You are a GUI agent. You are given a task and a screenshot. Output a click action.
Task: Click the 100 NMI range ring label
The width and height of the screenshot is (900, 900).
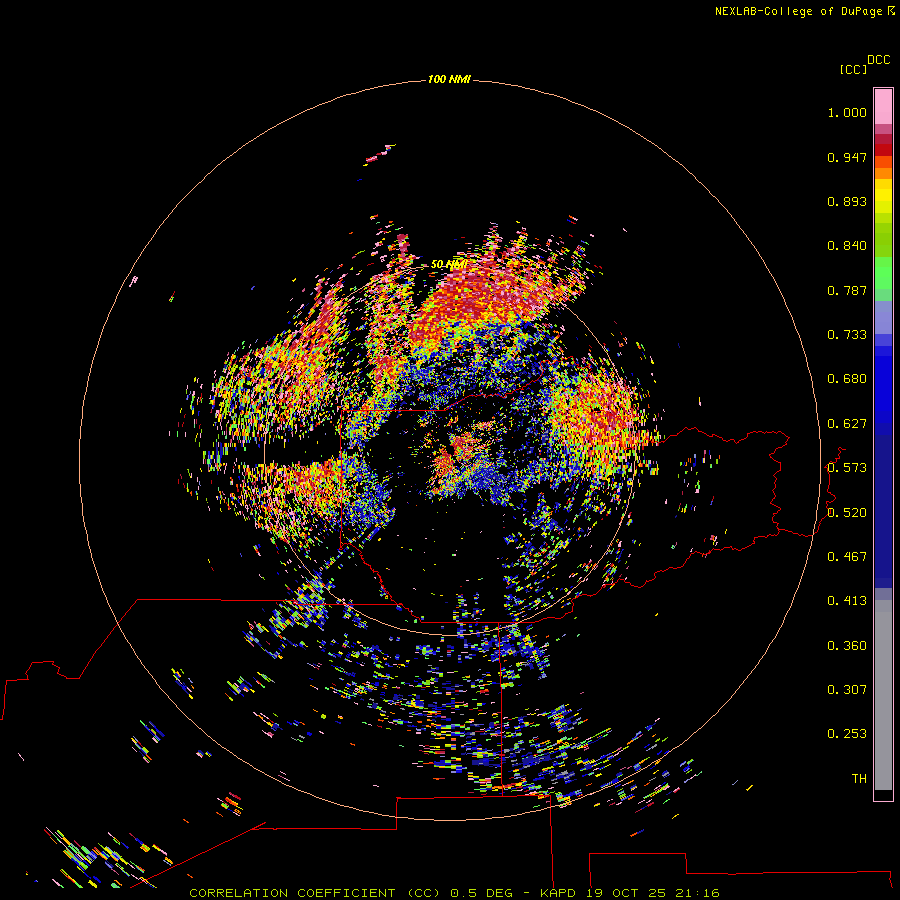449,79
